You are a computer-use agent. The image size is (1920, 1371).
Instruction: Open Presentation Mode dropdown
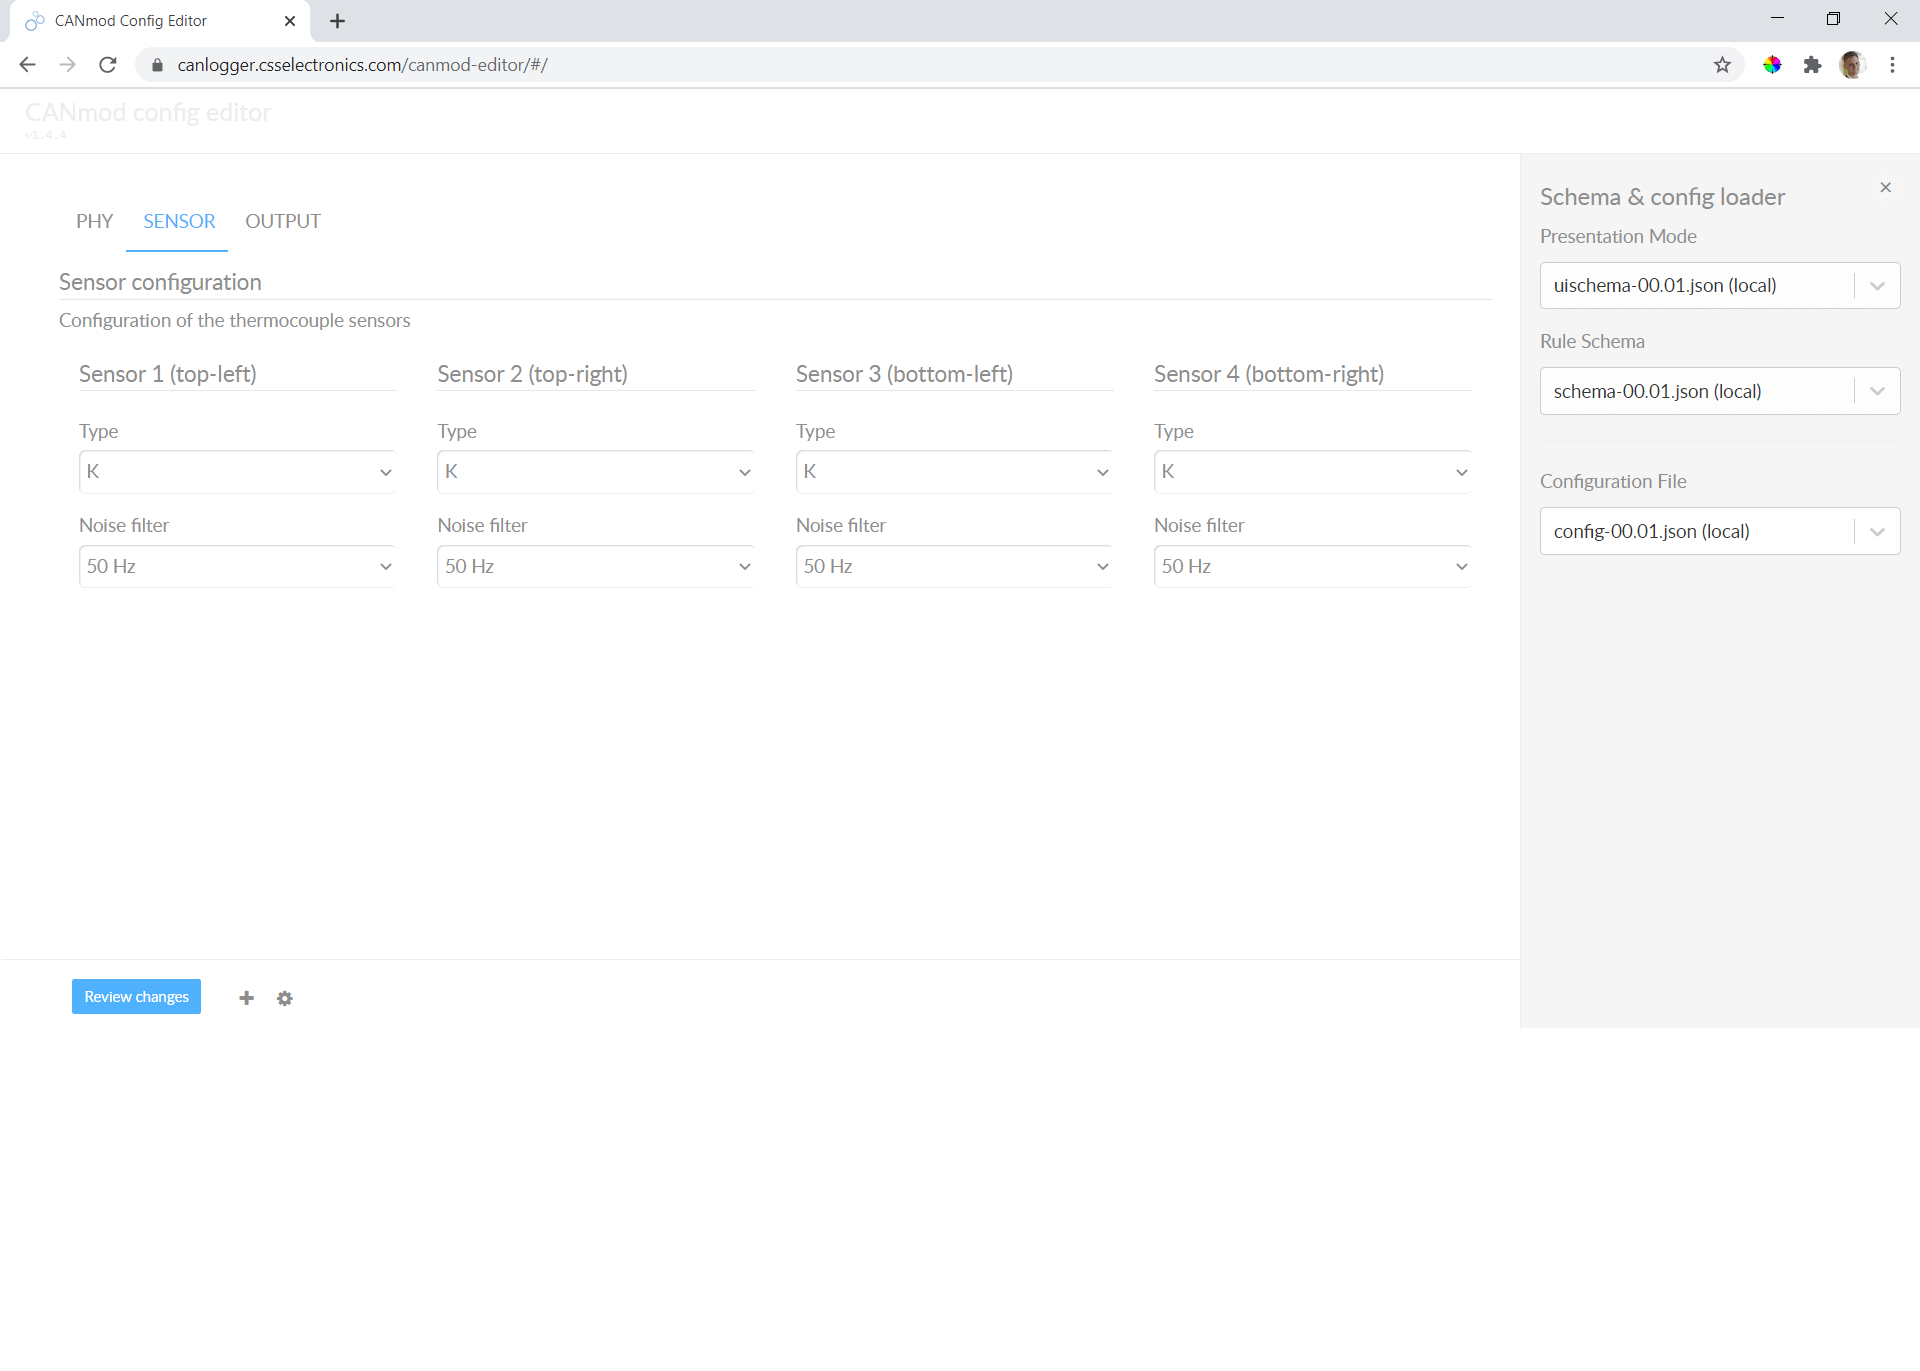(1718, 283)
